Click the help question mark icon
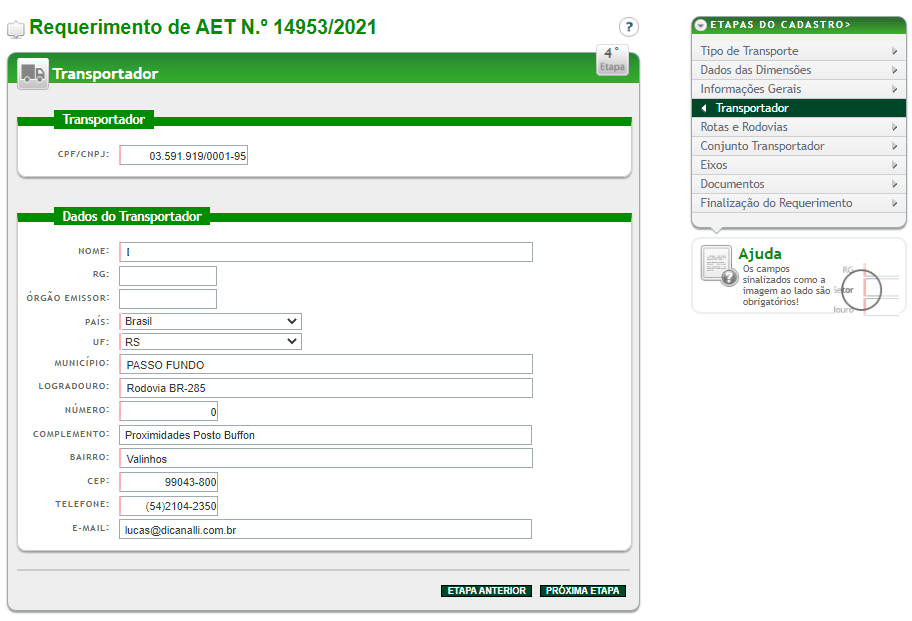 (x=628, y=27)
